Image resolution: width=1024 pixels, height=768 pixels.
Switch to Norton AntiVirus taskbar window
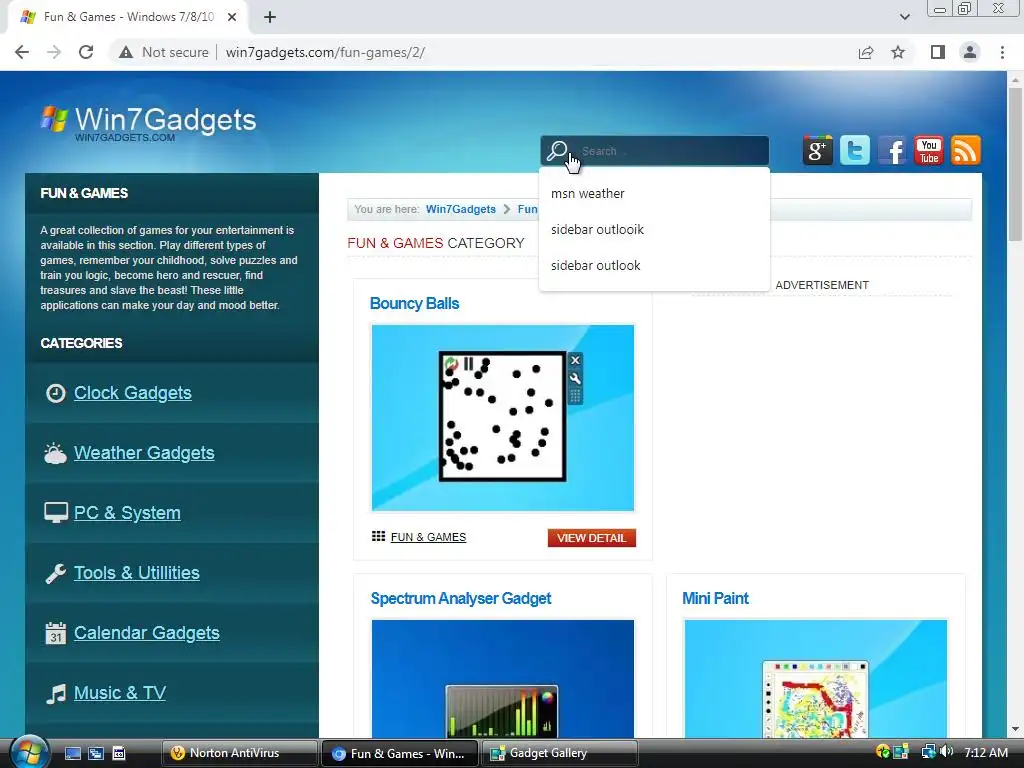(x=239, y=753)
